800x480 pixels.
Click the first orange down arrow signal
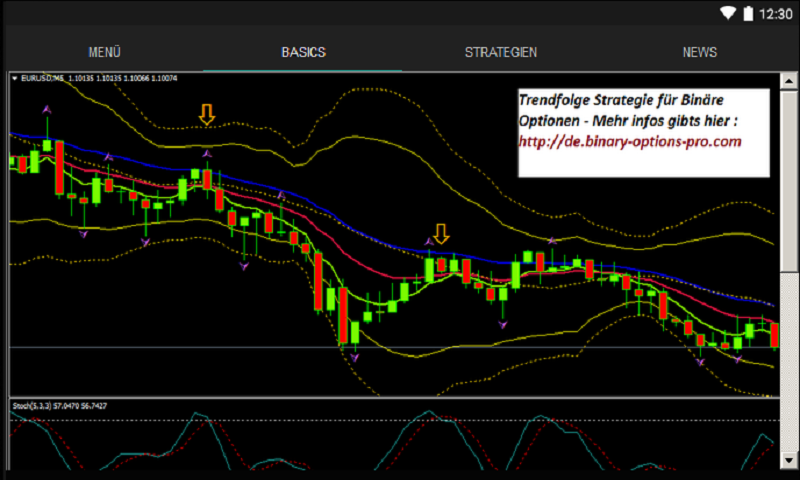click(206, 115)
